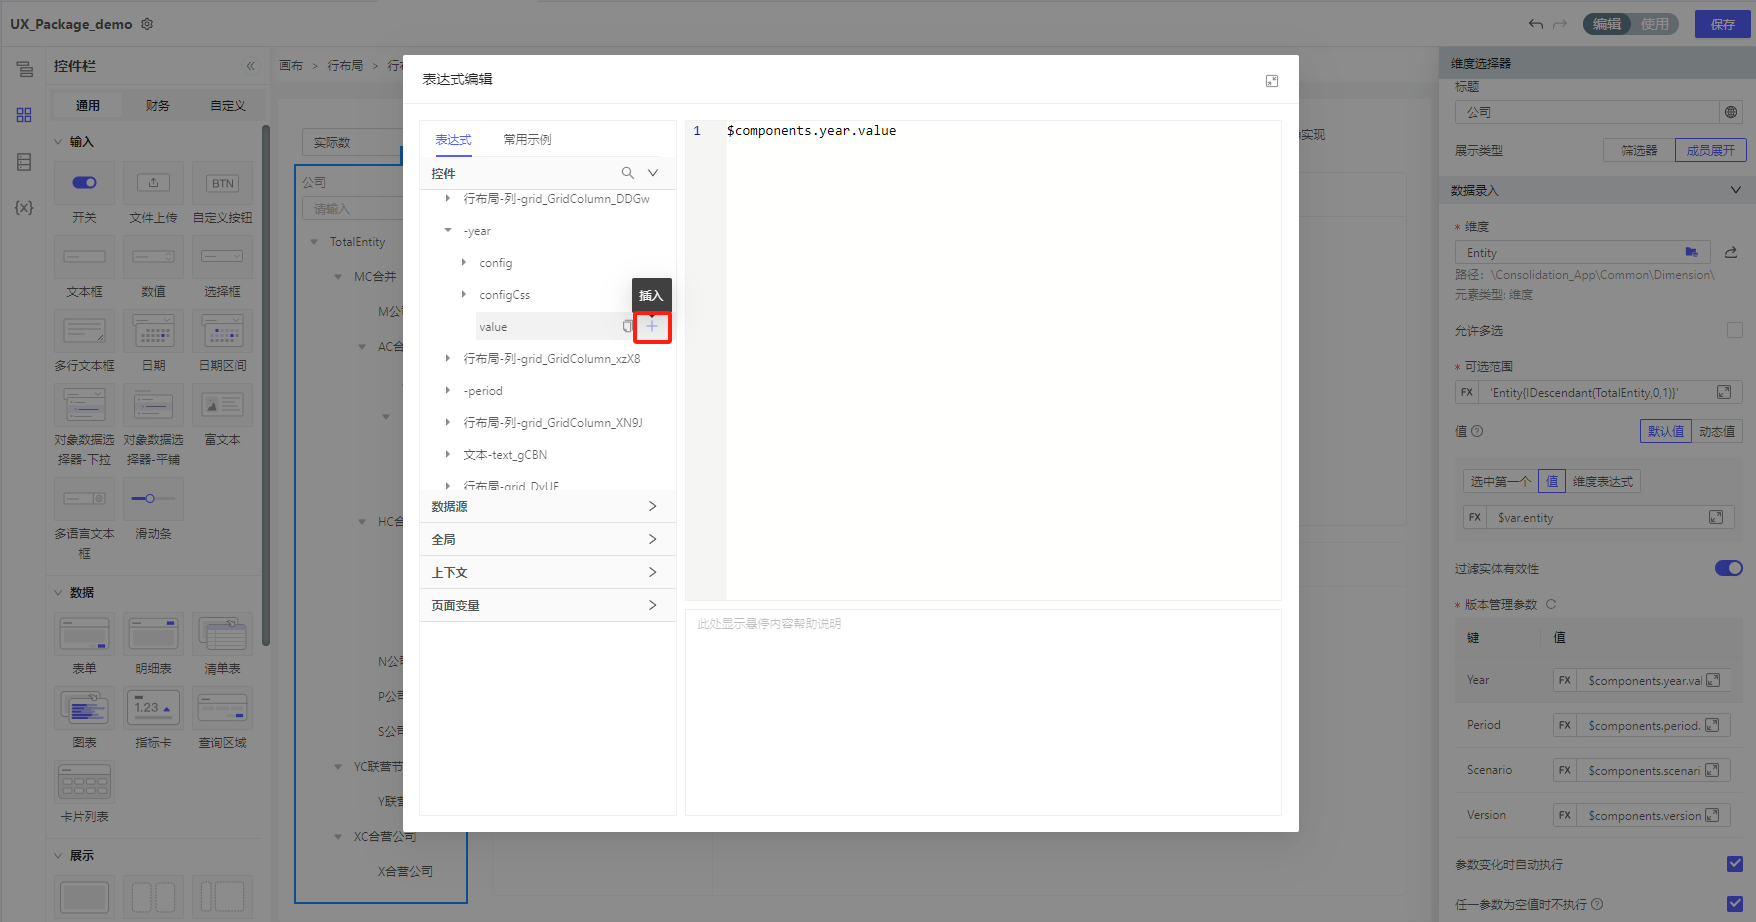Click the undo arrow in top bar

click(1535, 24)
